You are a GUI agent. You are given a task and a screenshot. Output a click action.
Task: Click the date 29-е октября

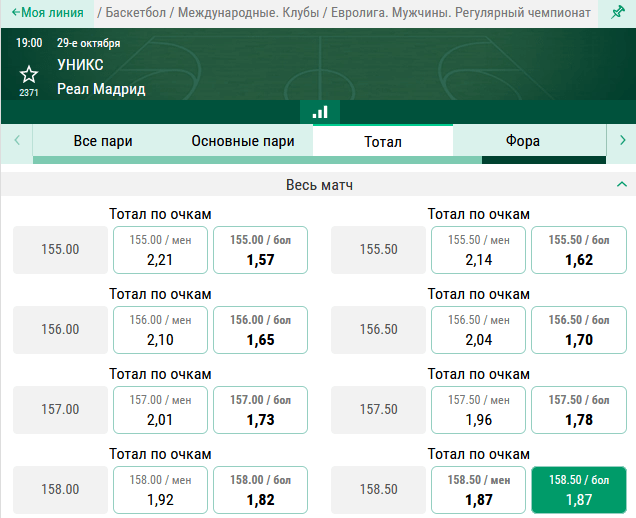click(88, 43)
